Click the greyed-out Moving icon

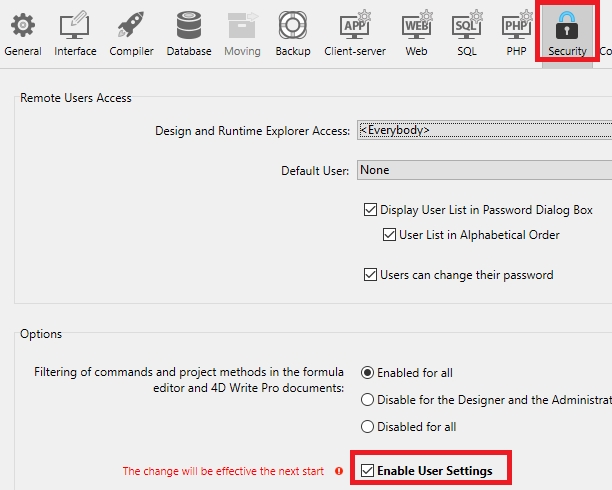coord(241,25)
